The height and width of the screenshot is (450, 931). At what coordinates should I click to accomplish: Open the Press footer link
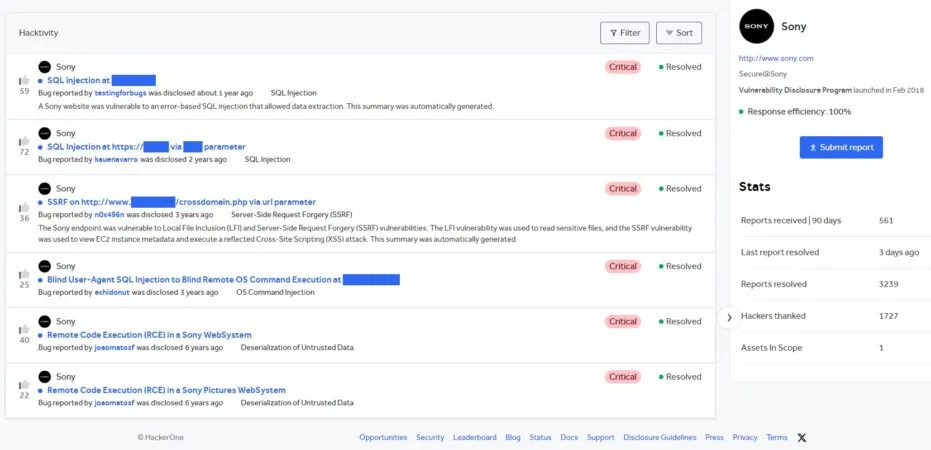point(714,438)
